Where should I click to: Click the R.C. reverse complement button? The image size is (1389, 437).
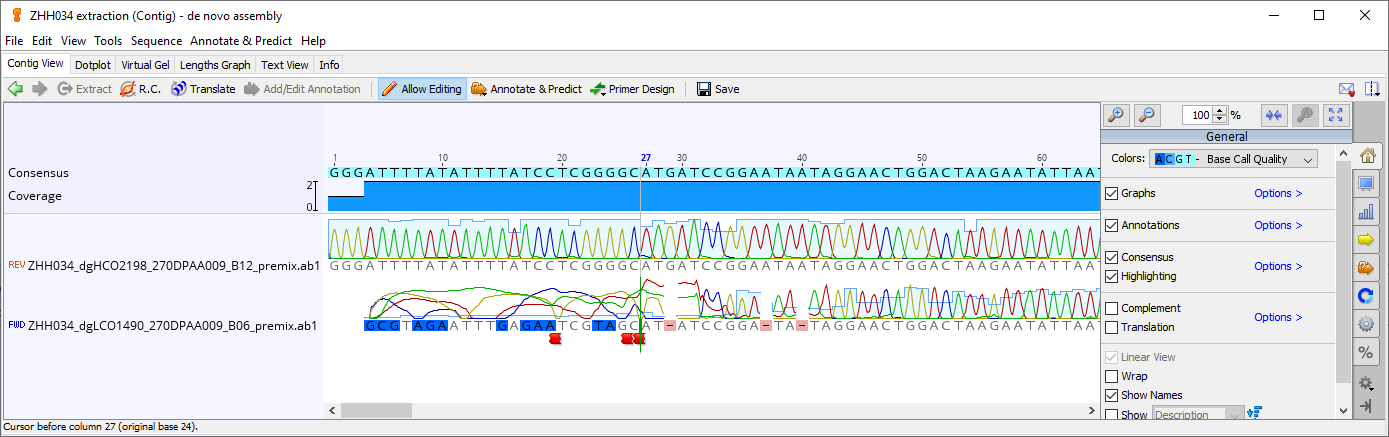tap(141, 89)
